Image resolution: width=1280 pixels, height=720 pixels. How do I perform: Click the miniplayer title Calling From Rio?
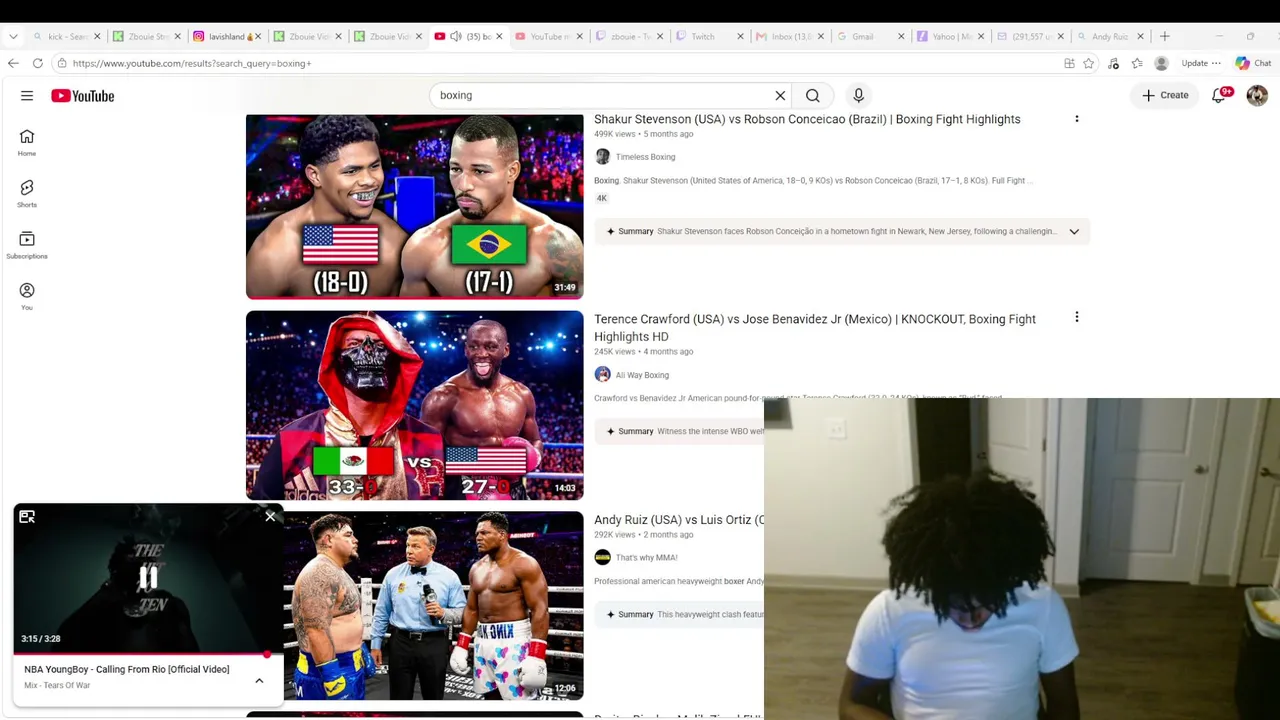[x=127, y=670]
